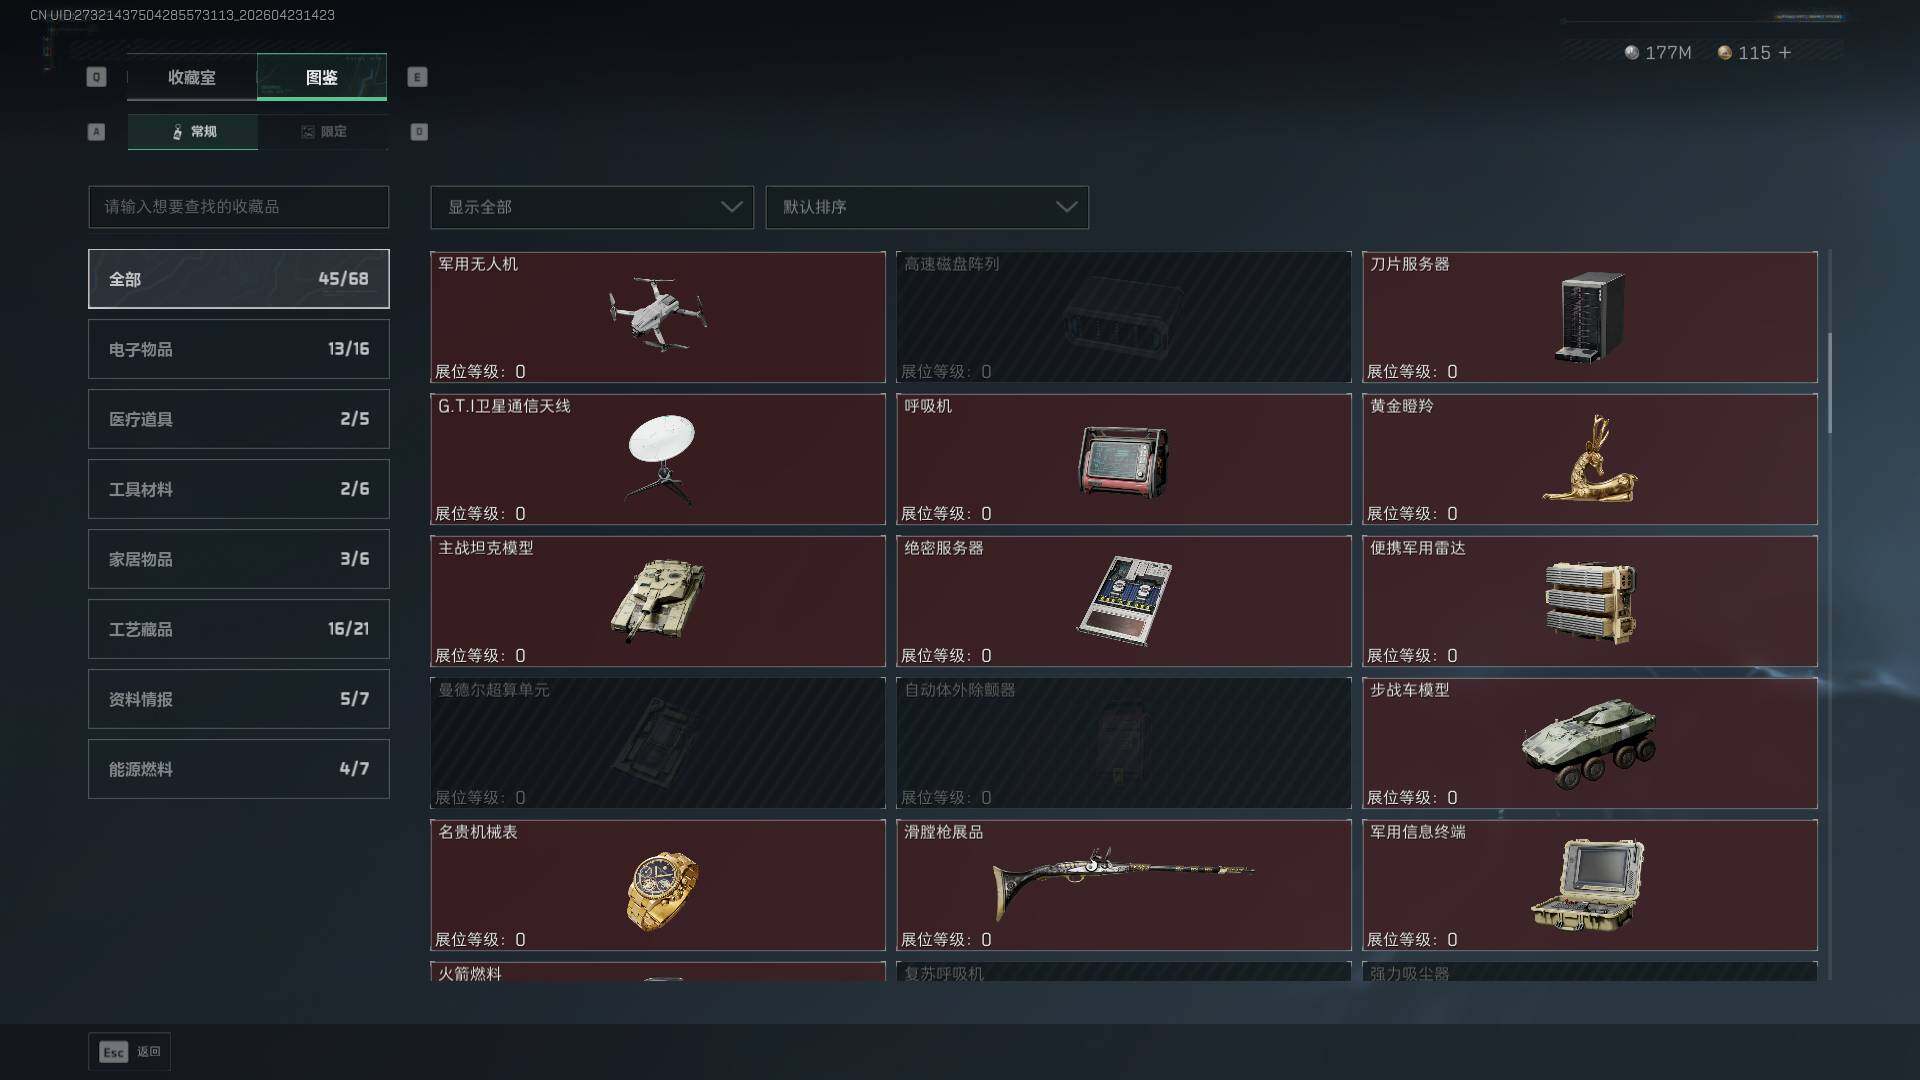Open the 工艺藏品 16/21 category
1920x1080 pixels.
(239, 629)
